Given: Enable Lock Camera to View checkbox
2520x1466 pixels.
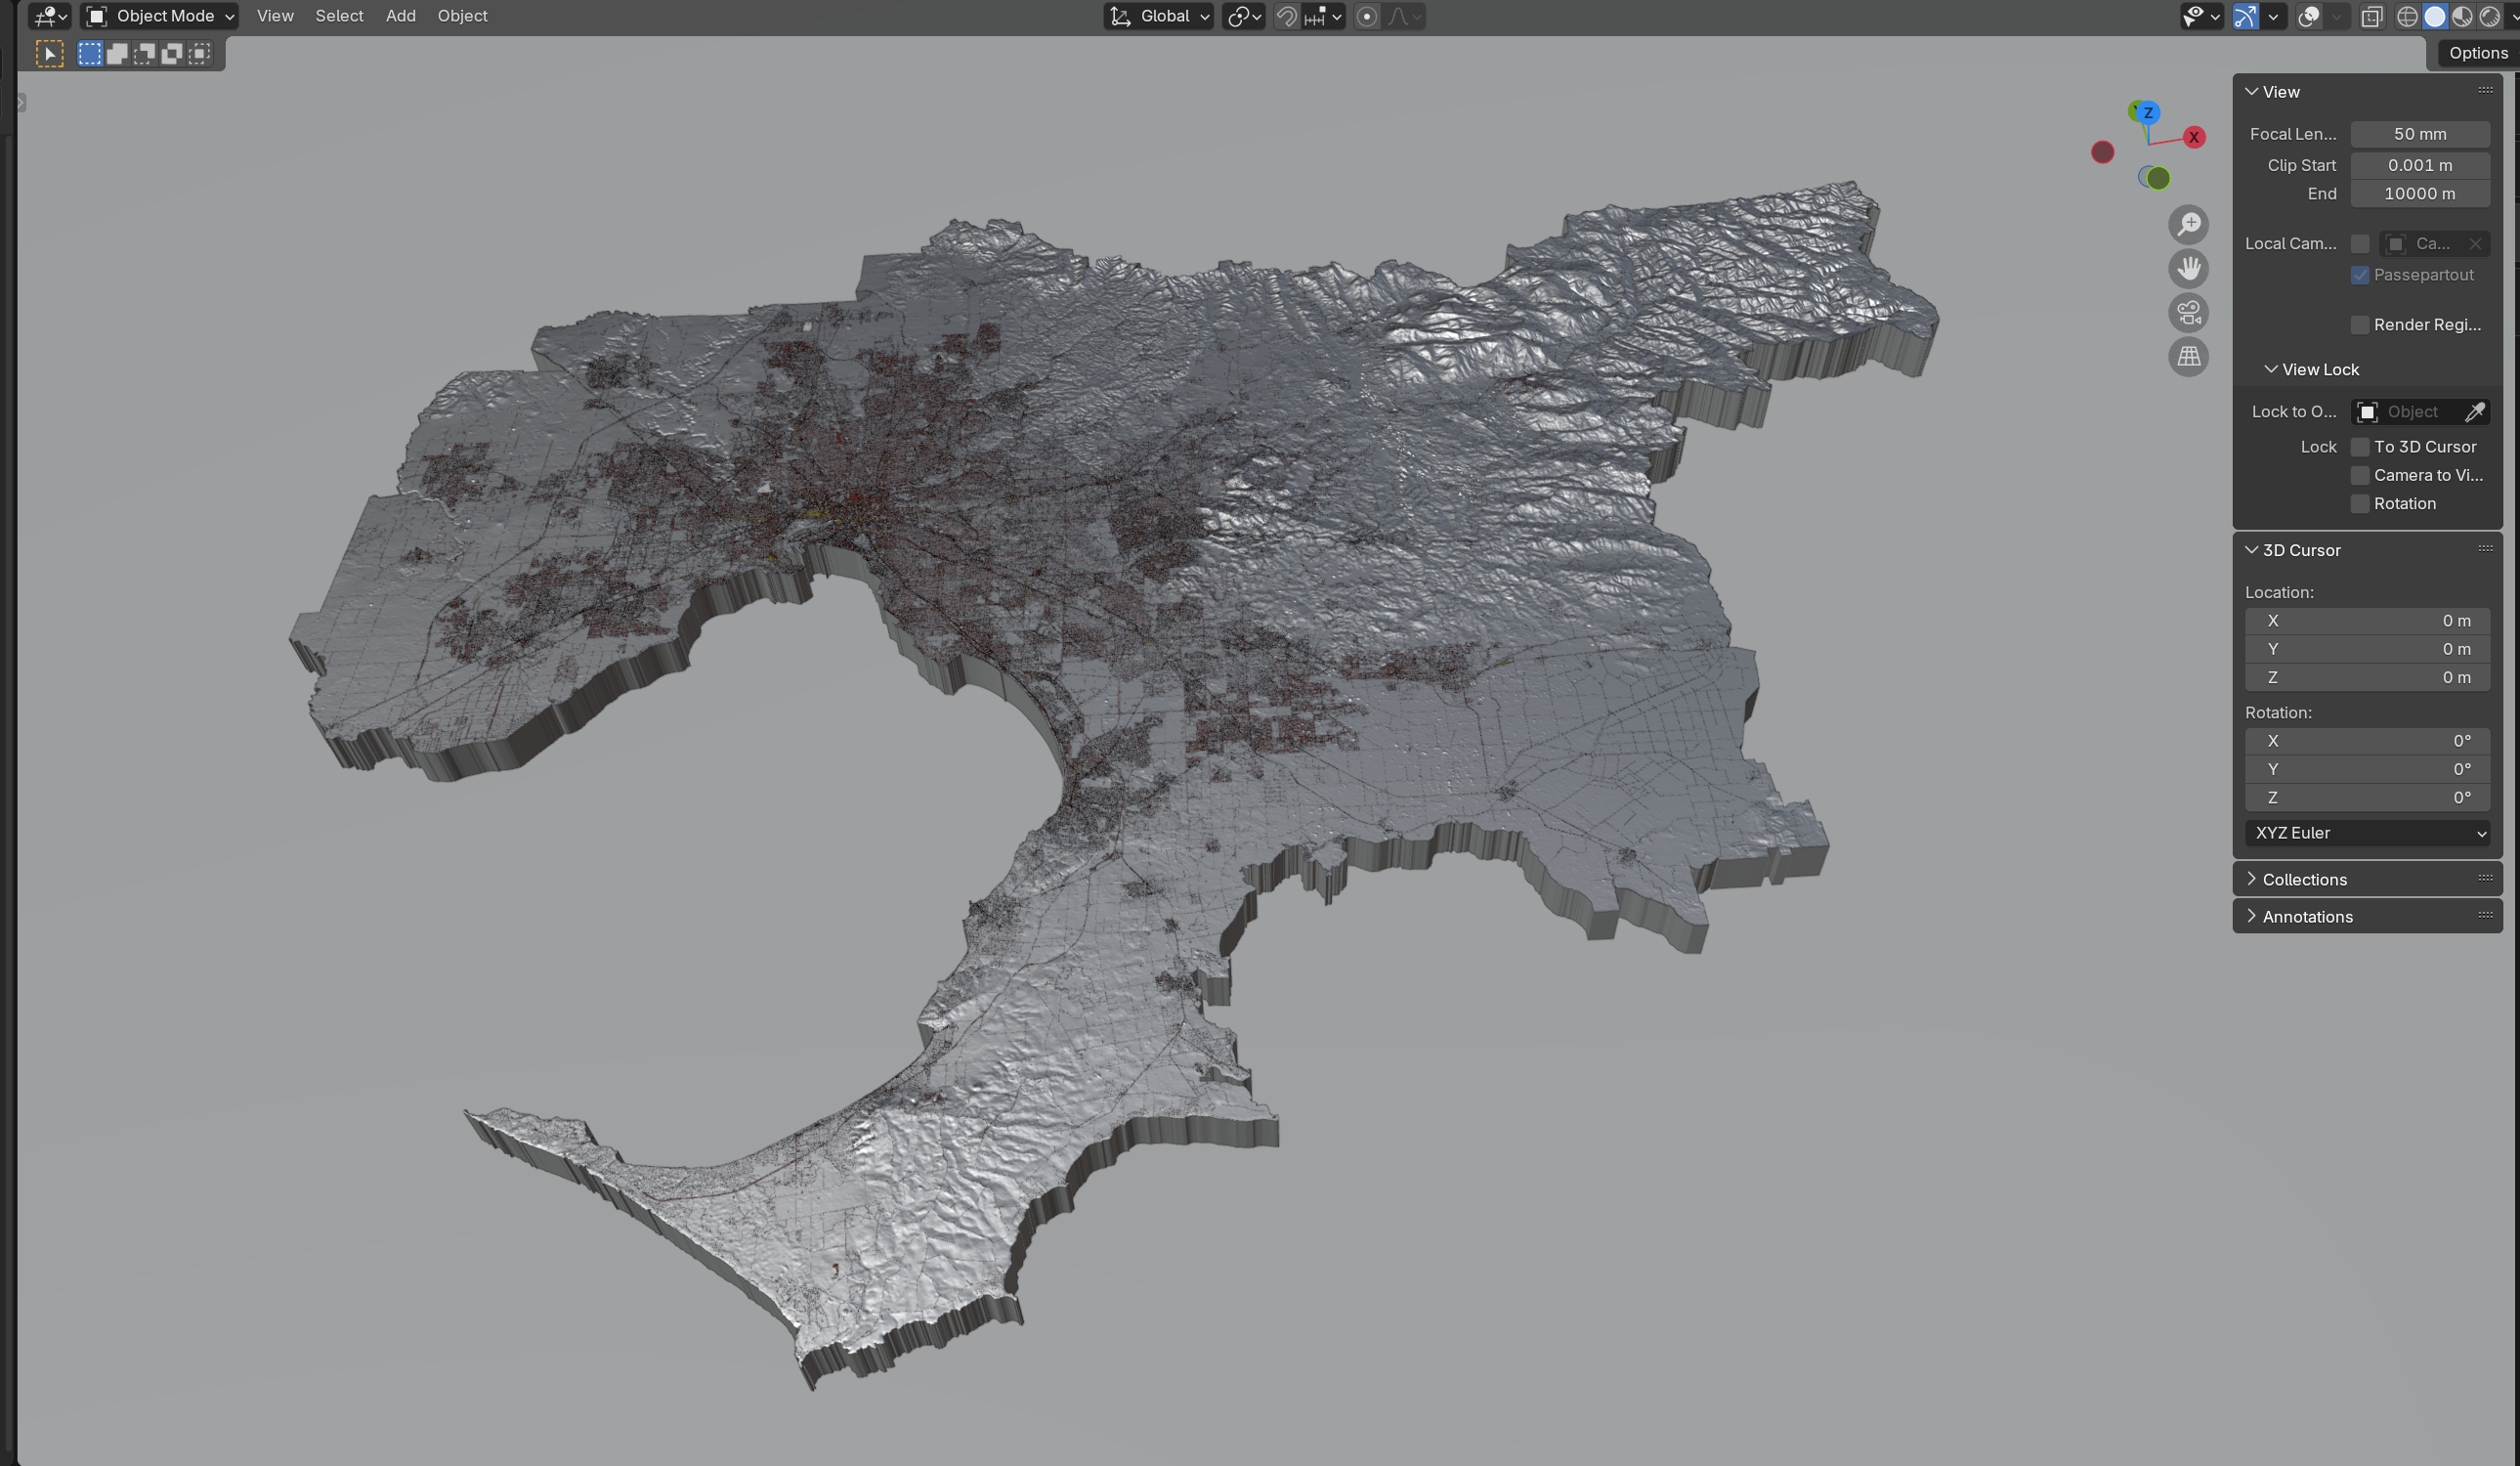Looking at the screenshot, I should pos(2360,475).
